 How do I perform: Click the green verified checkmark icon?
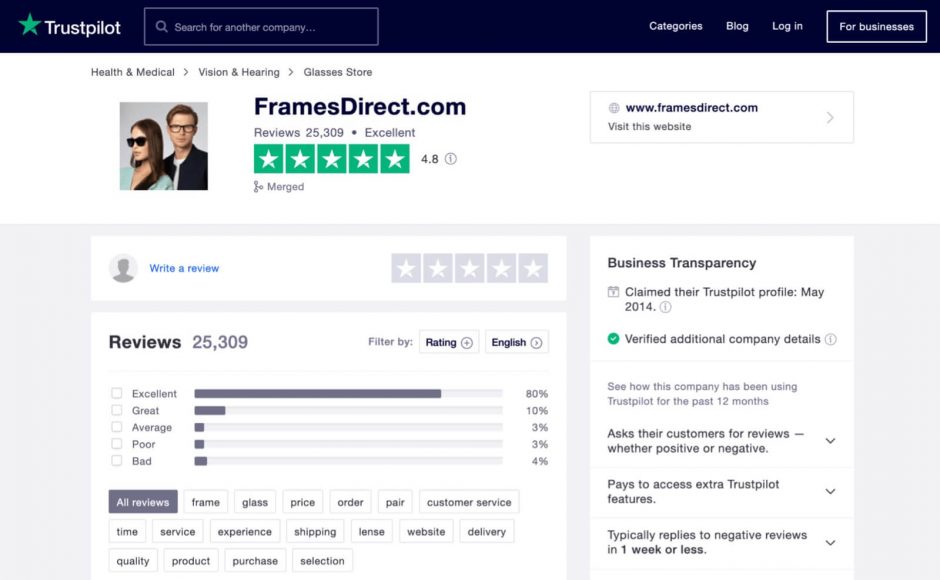pos(614,339)
